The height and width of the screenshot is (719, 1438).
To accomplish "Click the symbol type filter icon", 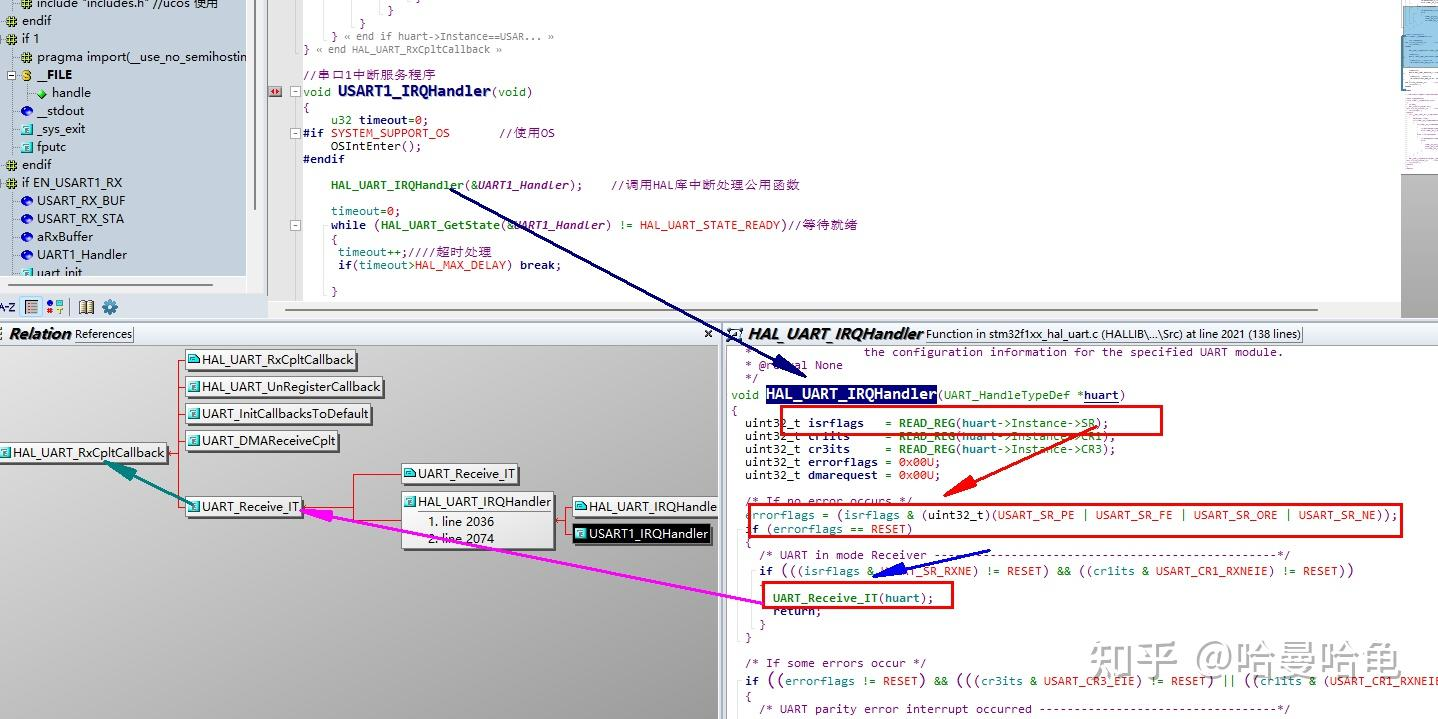I will pos(55,307).
